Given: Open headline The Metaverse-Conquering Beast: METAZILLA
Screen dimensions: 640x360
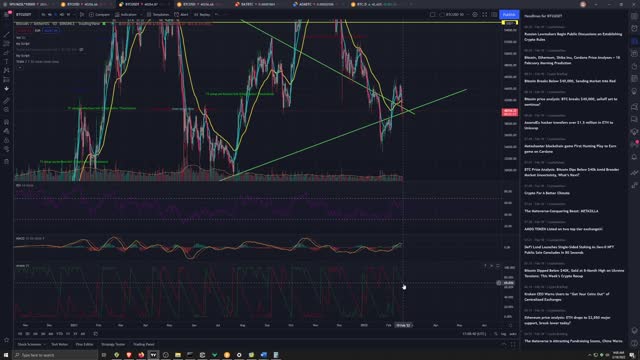Looking at the screenshot, I should pyautogui.click(x=561, y=211).
